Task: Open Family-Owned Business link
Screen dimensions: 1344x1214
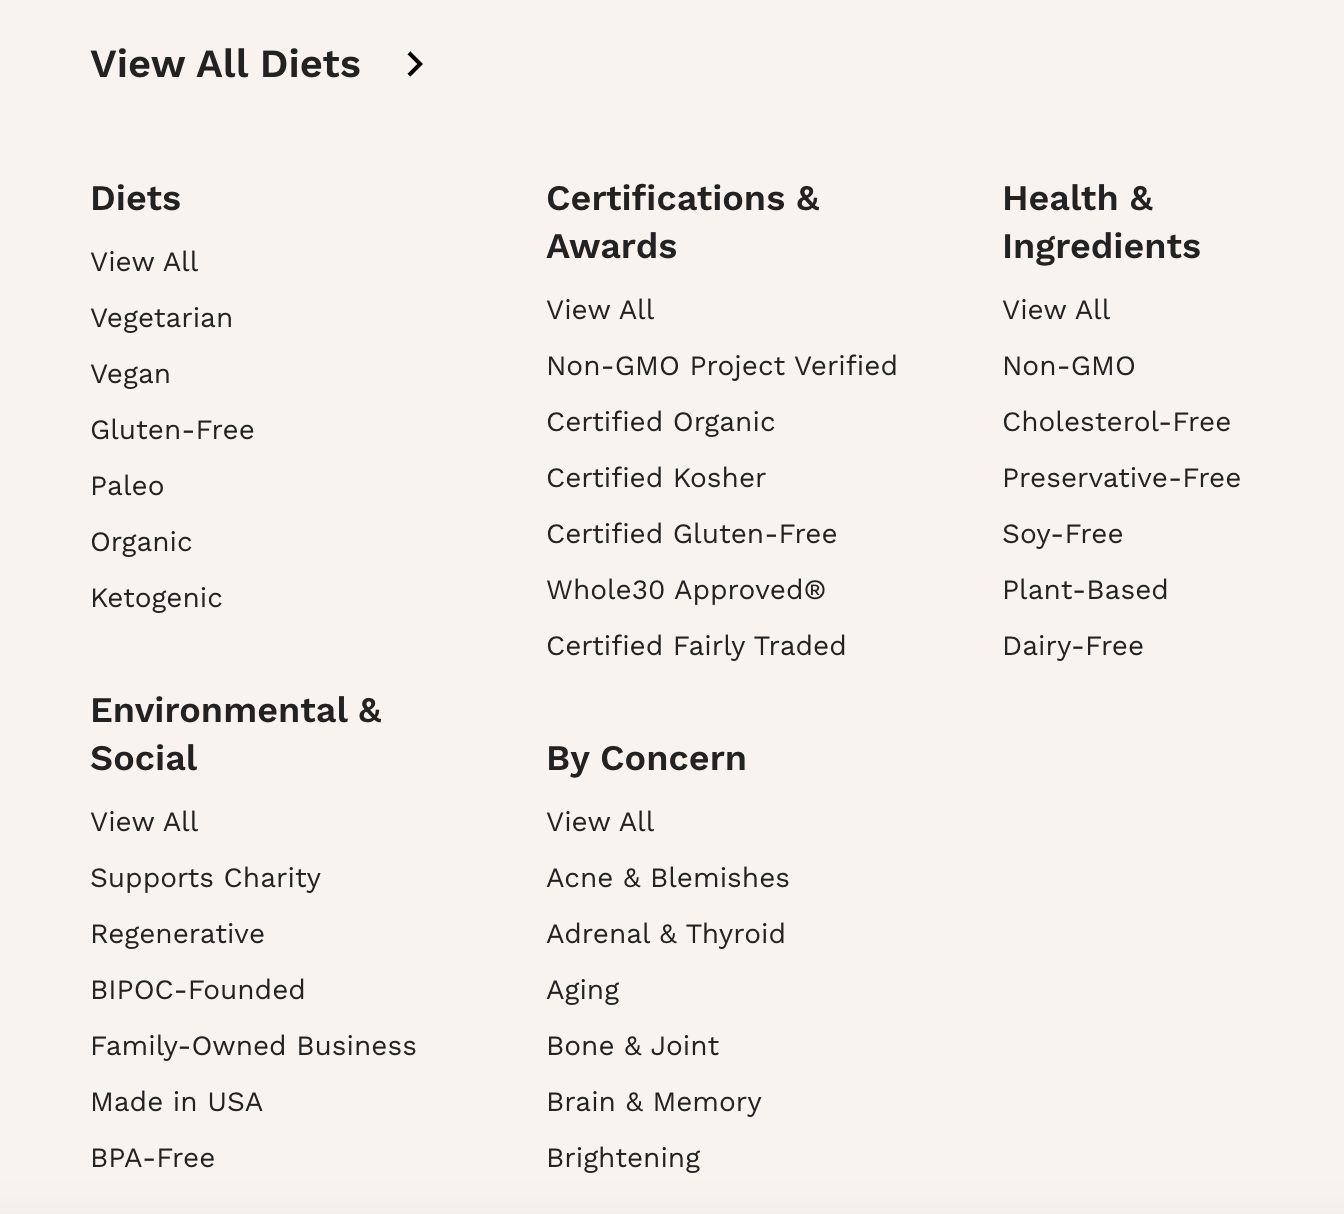Action: click(253, 1046)
